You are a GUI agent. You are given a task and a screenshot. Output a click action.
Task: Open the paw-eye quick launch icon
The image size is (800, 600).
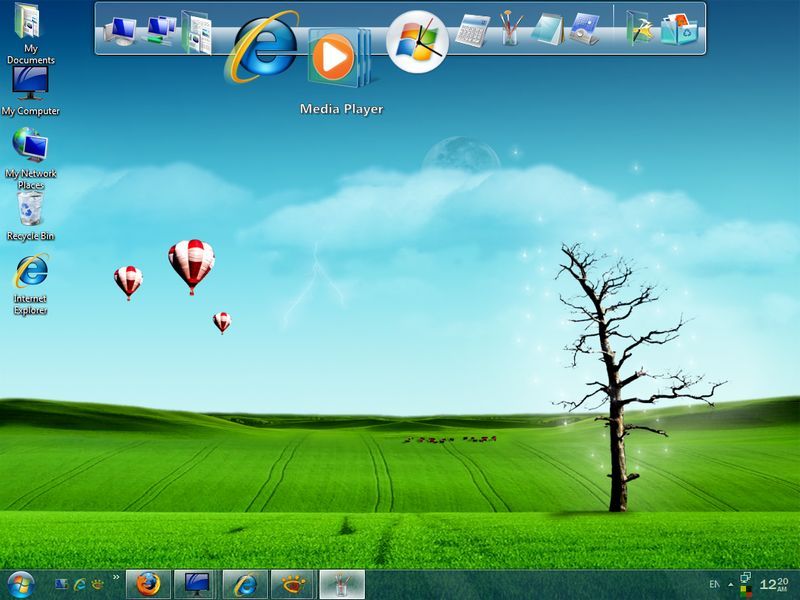(x=97, y=584)
